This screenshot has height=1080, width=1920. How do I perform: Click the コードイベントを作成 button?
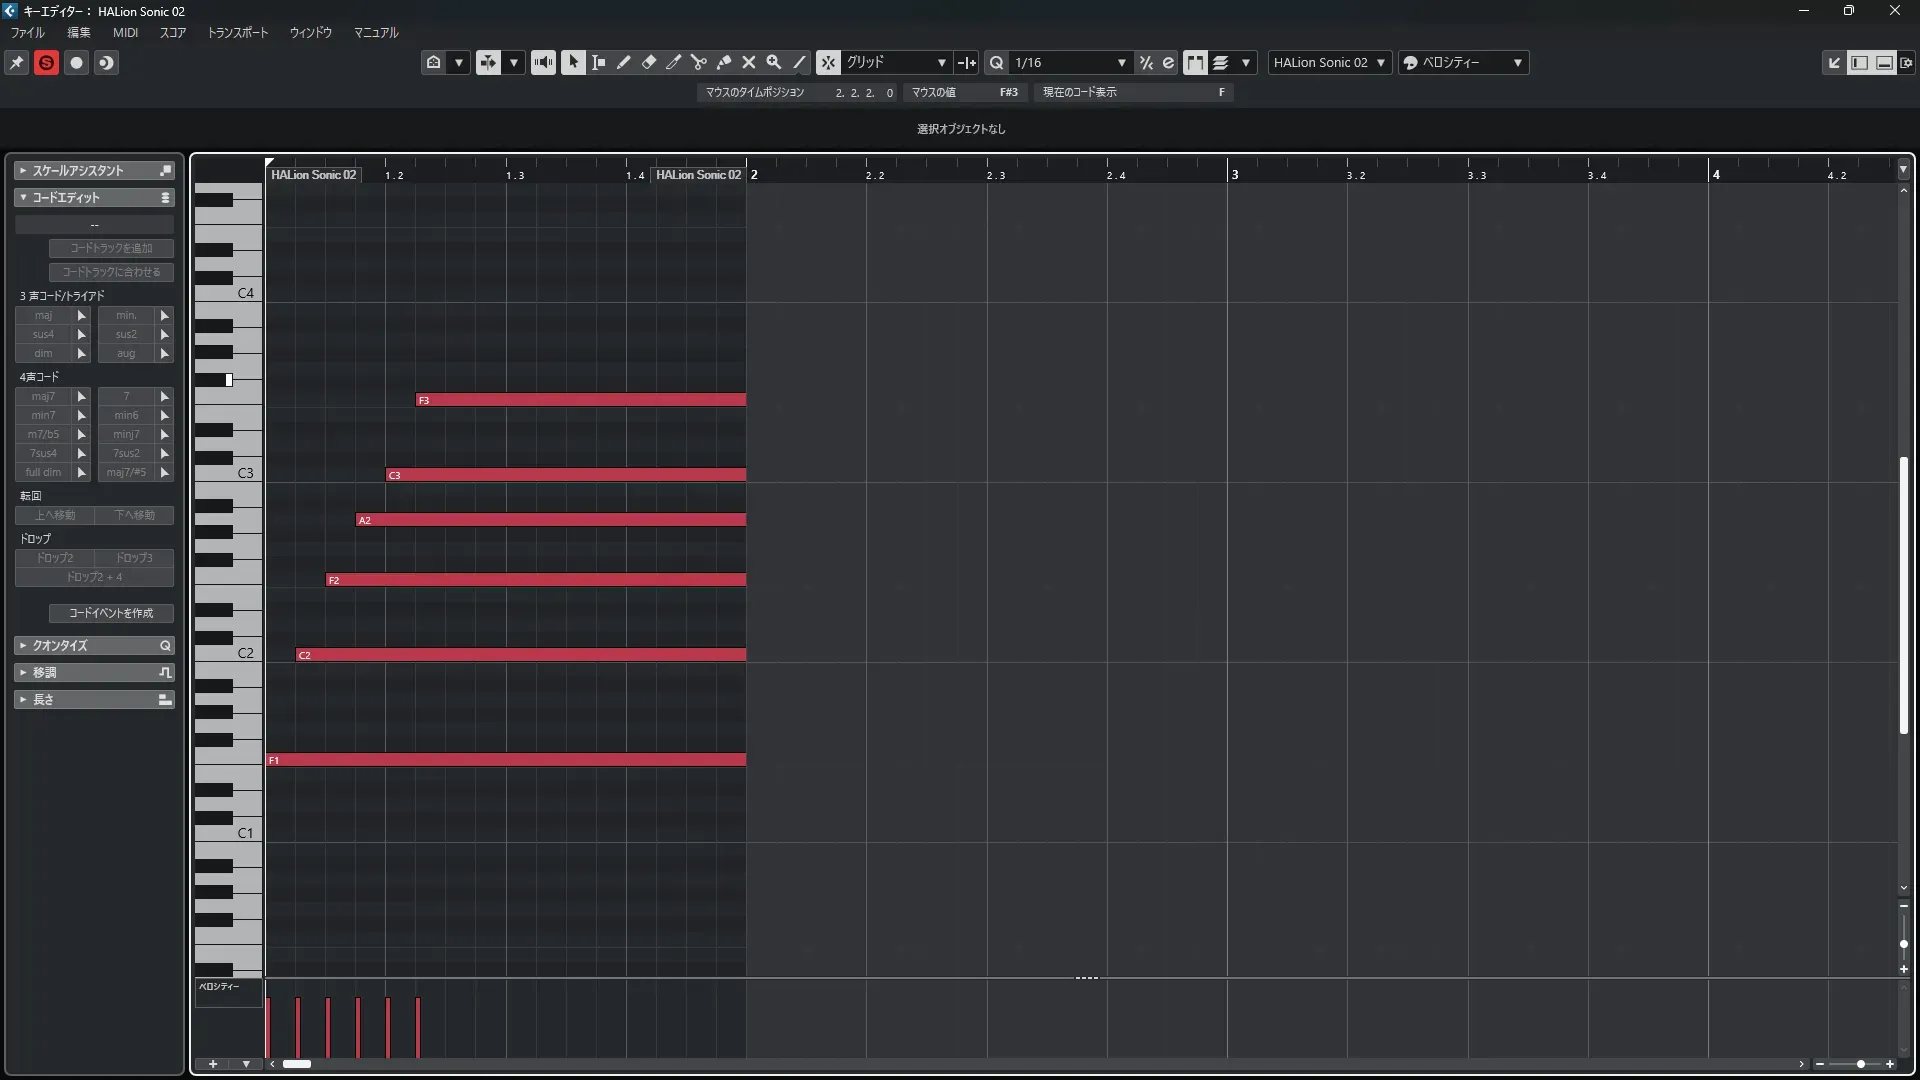pos(111,613)
